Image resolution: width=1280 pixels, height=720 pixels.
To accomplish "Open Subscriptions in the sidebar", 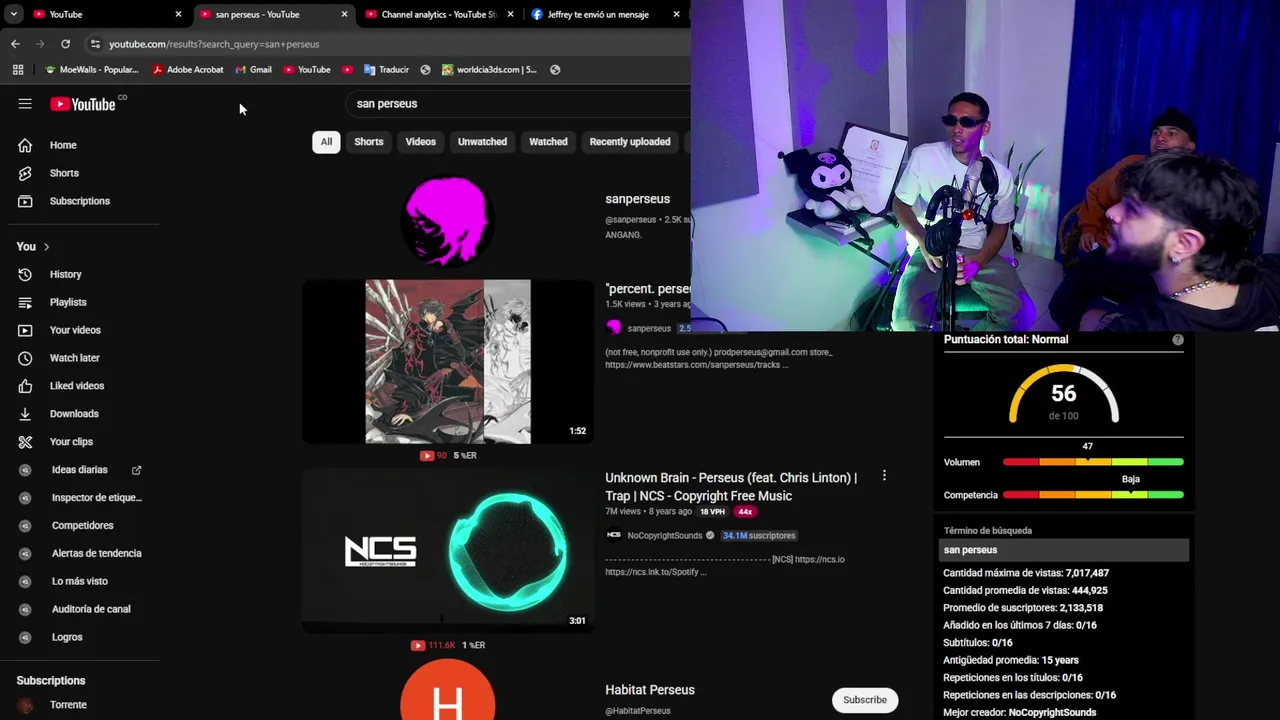I will pos(80,201).
